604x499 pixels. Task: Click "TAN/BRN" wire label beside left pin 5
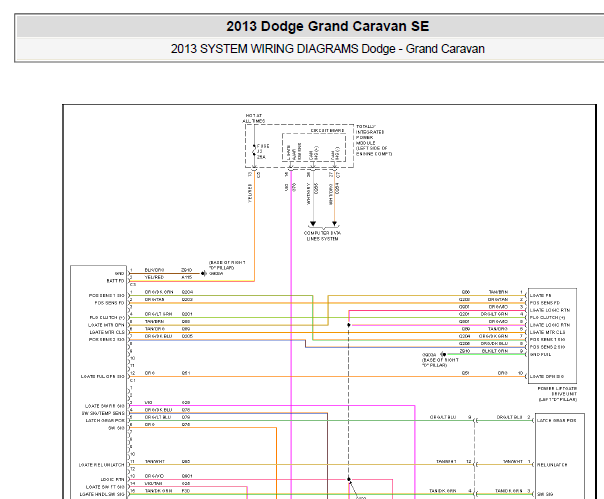pyautogui.click(x=154, y=321)
